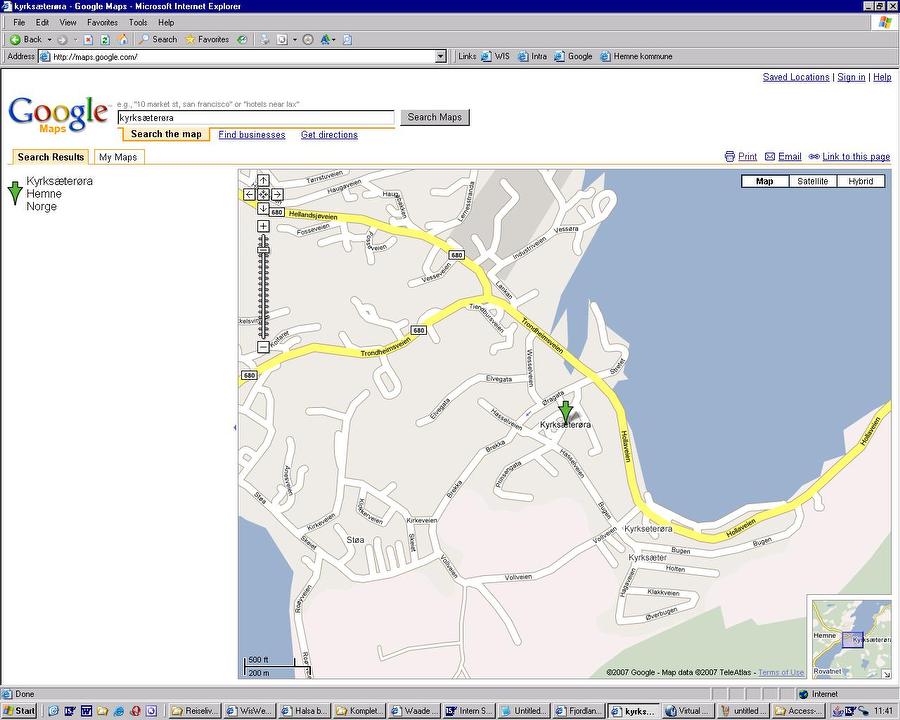Screen dimensions: 900x720
Task: Click the Search Maps button
Action: tap(435, 117)
